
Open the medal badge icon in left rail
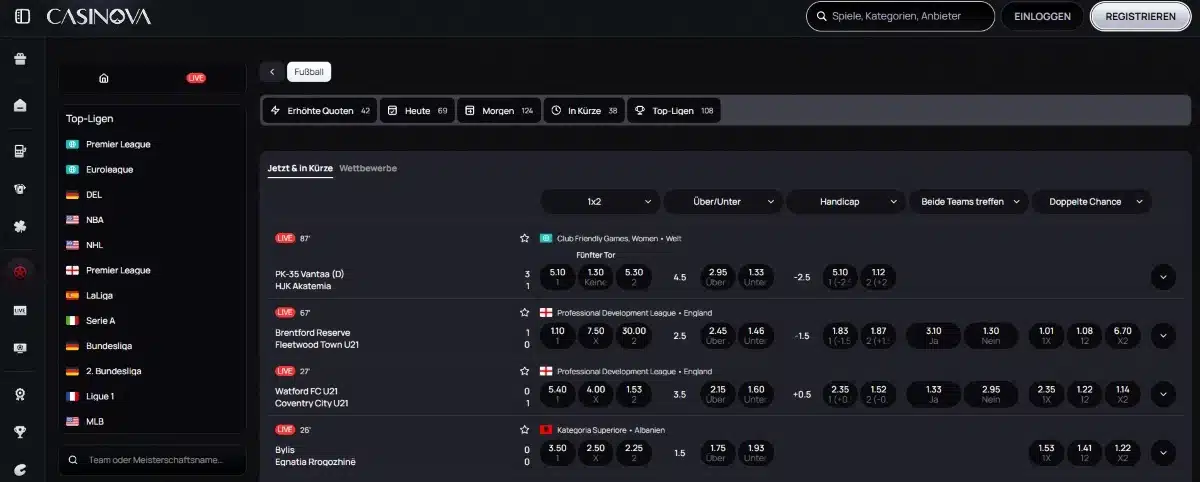click(x=20, y=394)
